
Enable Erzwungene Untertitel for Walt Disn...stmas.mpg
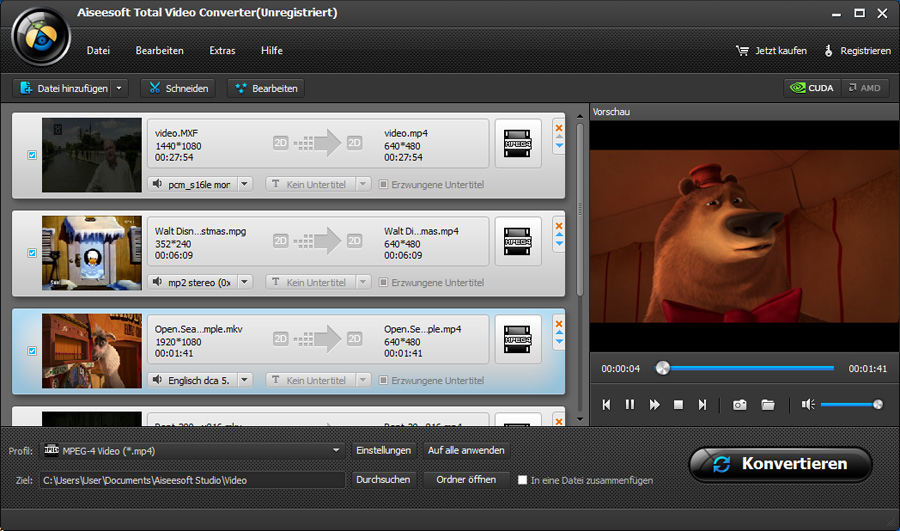point(383,282)
